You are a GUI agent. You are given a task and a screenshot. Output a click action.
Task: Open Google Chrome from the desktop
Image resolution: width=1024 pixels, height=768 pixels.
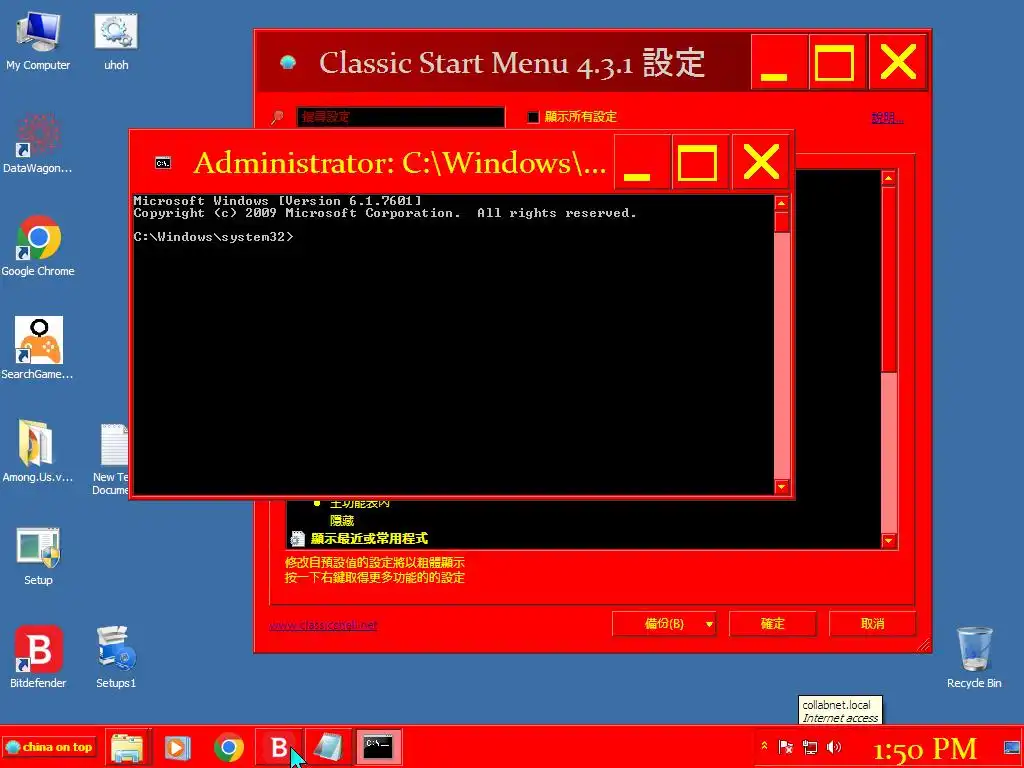(37, 247)
